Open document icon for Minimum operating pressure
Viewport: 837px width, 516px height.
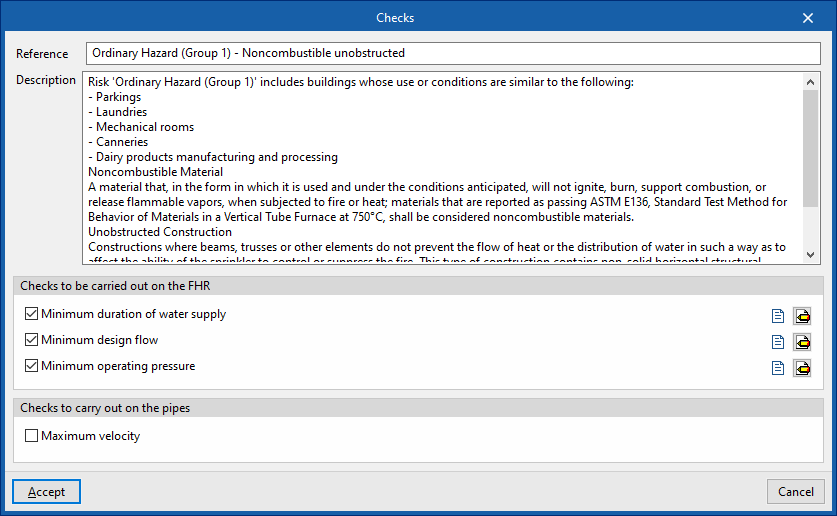[778, 368]
